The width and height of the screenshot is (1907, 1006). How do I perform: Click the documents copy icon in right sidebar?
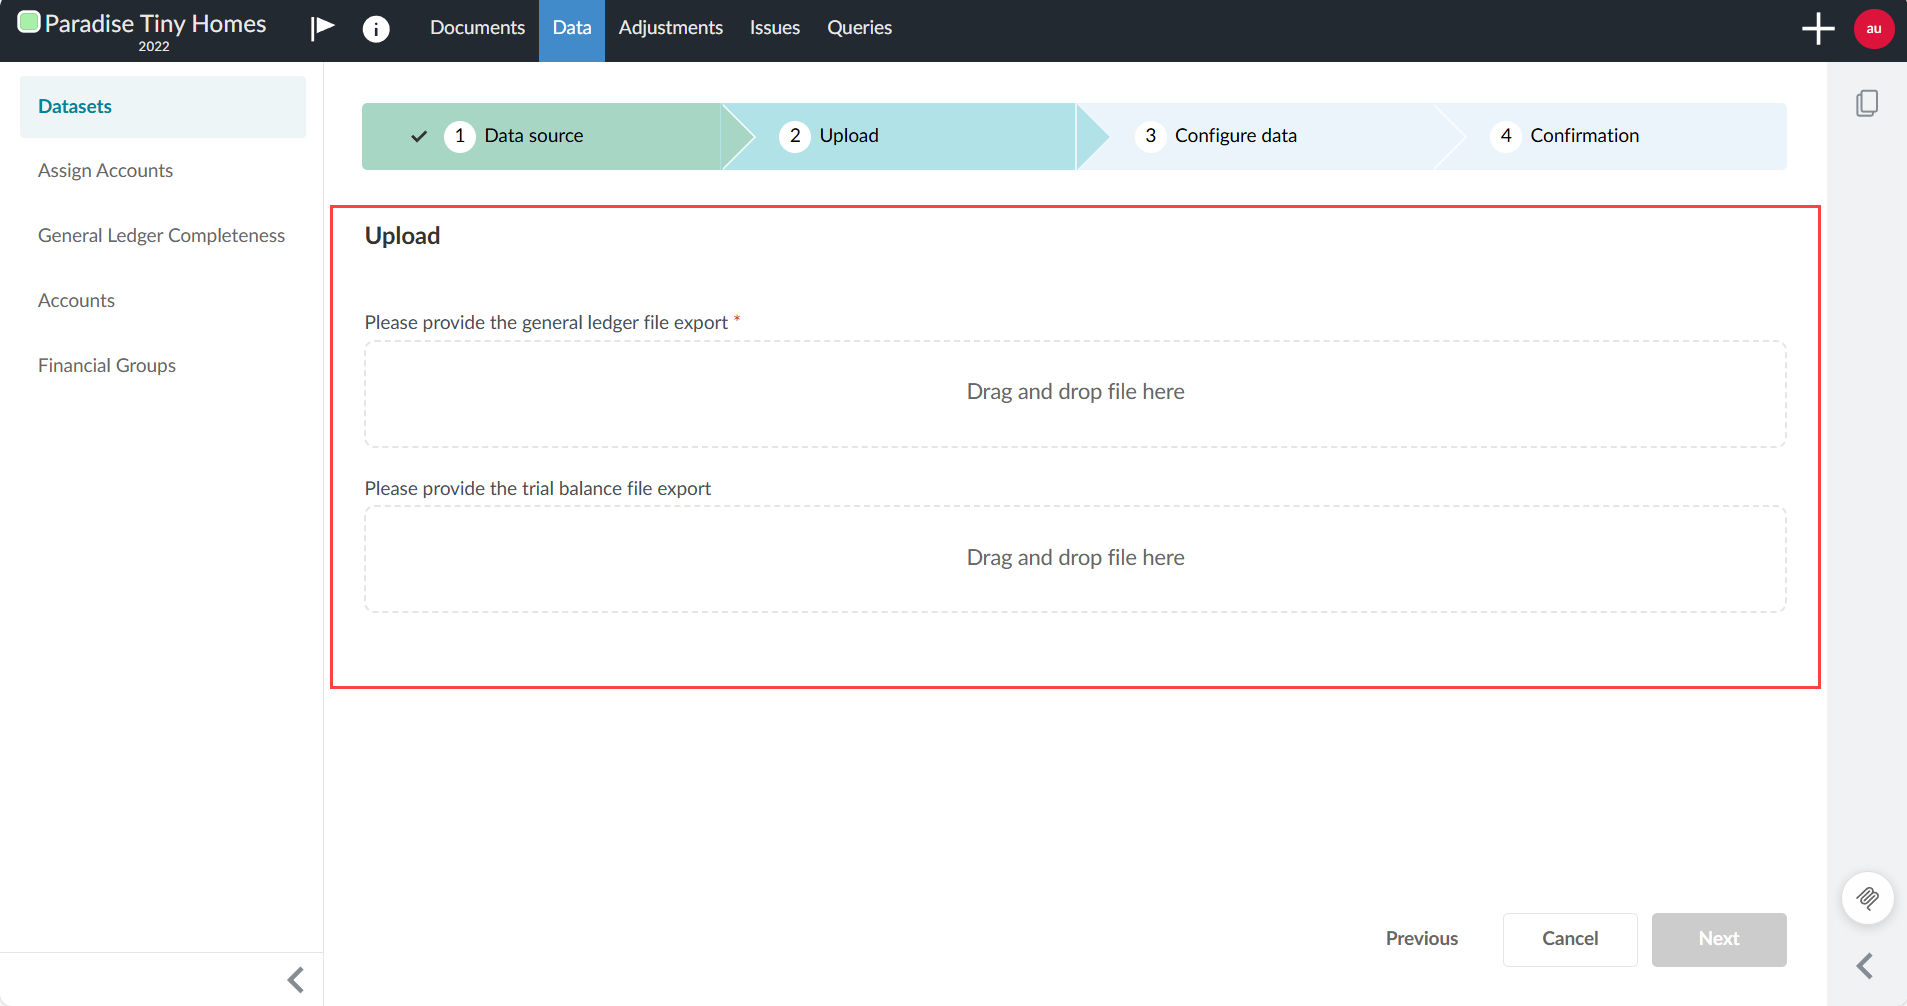click(1868, 103)
